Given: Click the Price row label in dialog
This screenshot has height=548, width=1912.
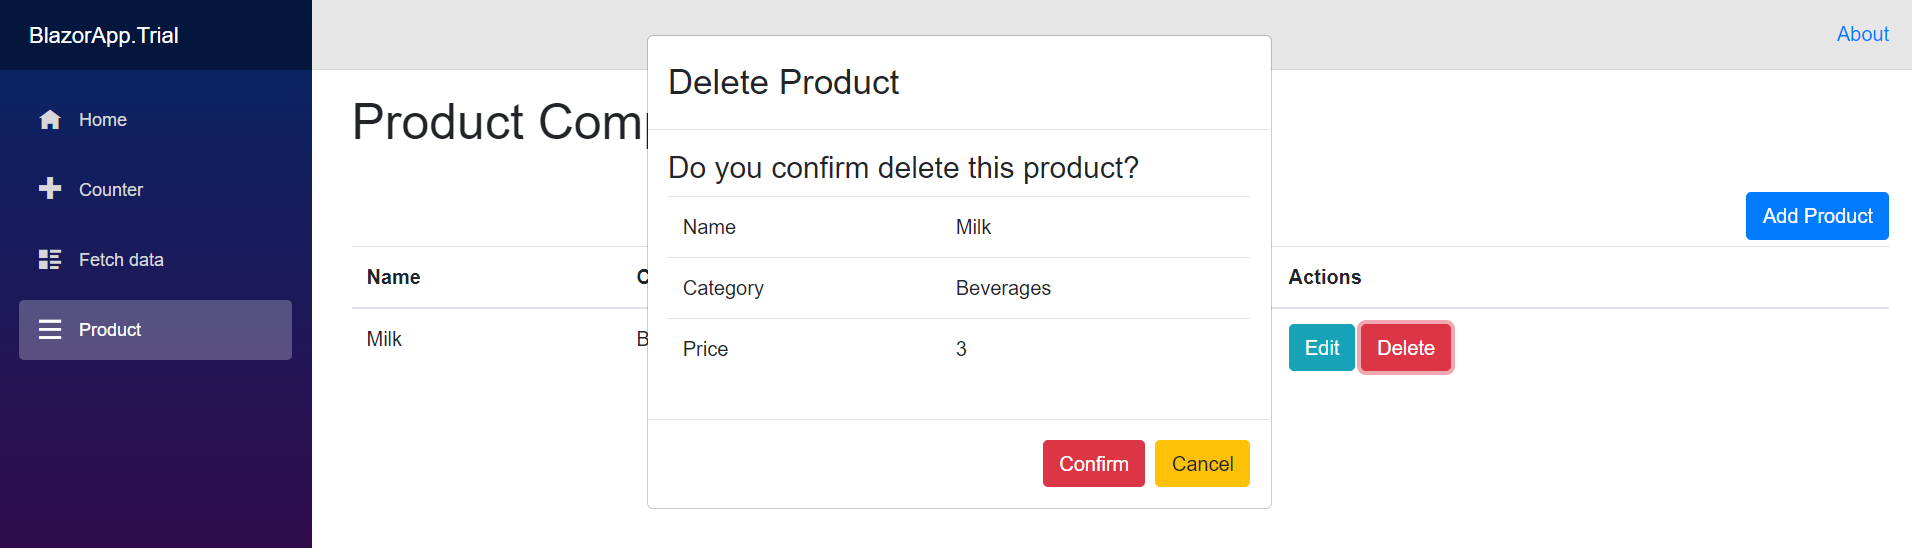Looking at the screenshot, I should 705,349.
